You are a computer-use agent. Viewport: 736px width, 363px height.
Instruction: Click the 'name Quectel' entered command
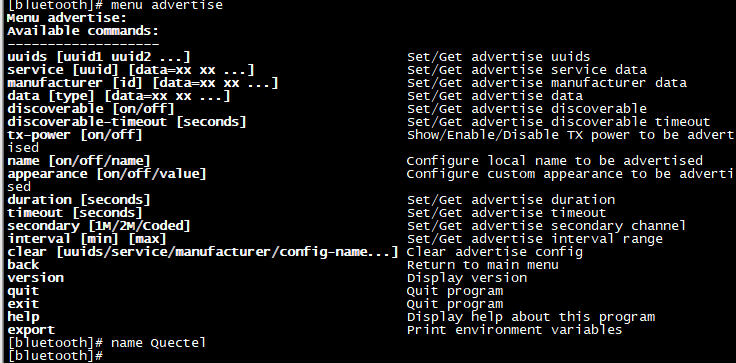(158, 343)
